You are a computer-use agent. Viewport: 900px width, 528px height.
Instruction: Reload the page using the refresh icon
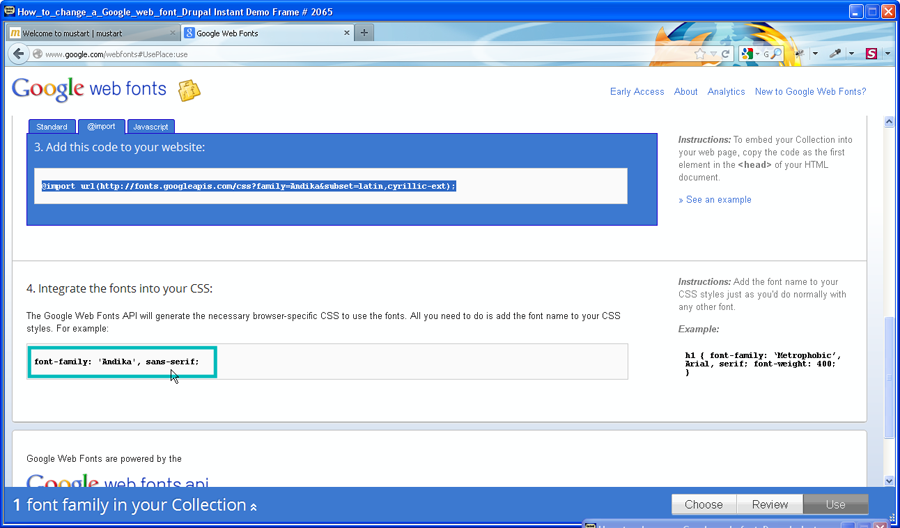pyautogui.click(x=724, y=54)
